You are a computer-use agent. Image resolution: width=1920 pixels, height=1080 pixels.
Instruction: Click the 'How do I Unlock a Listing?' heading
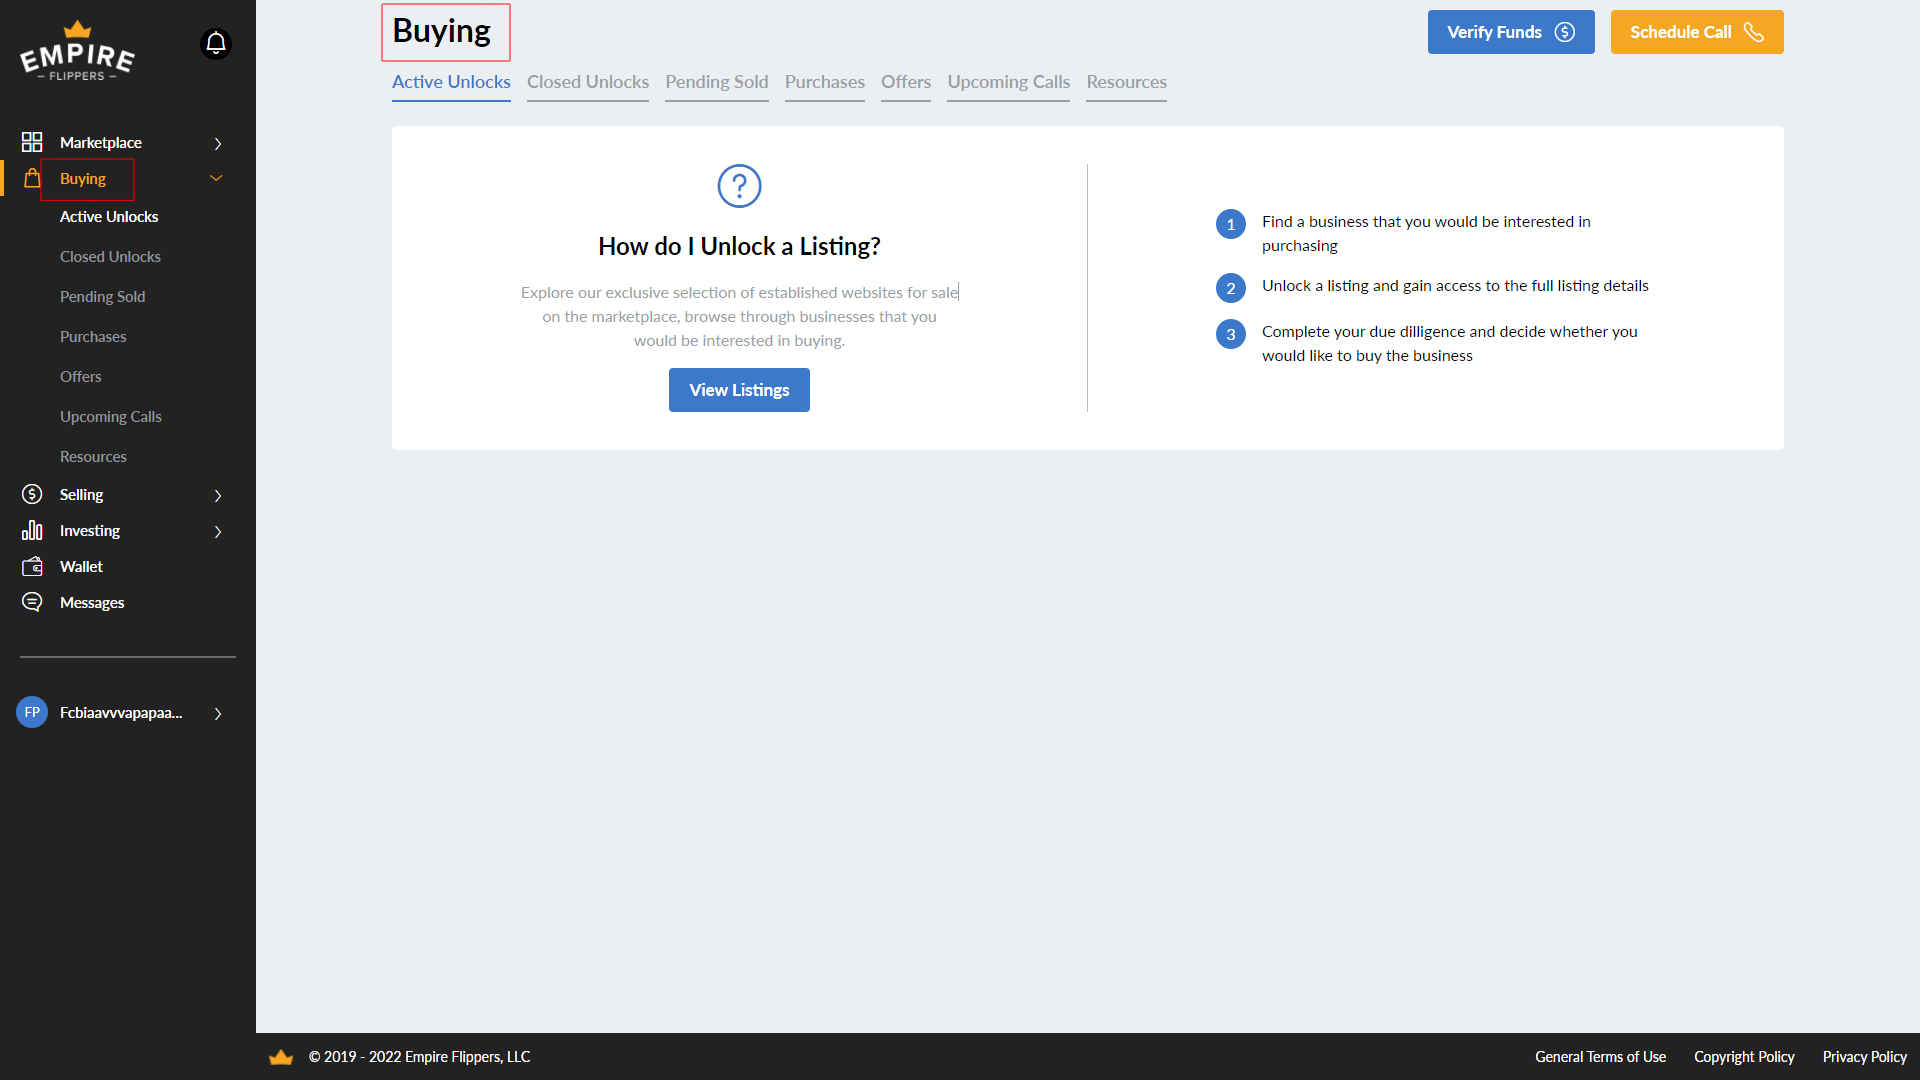coord(739,246)
